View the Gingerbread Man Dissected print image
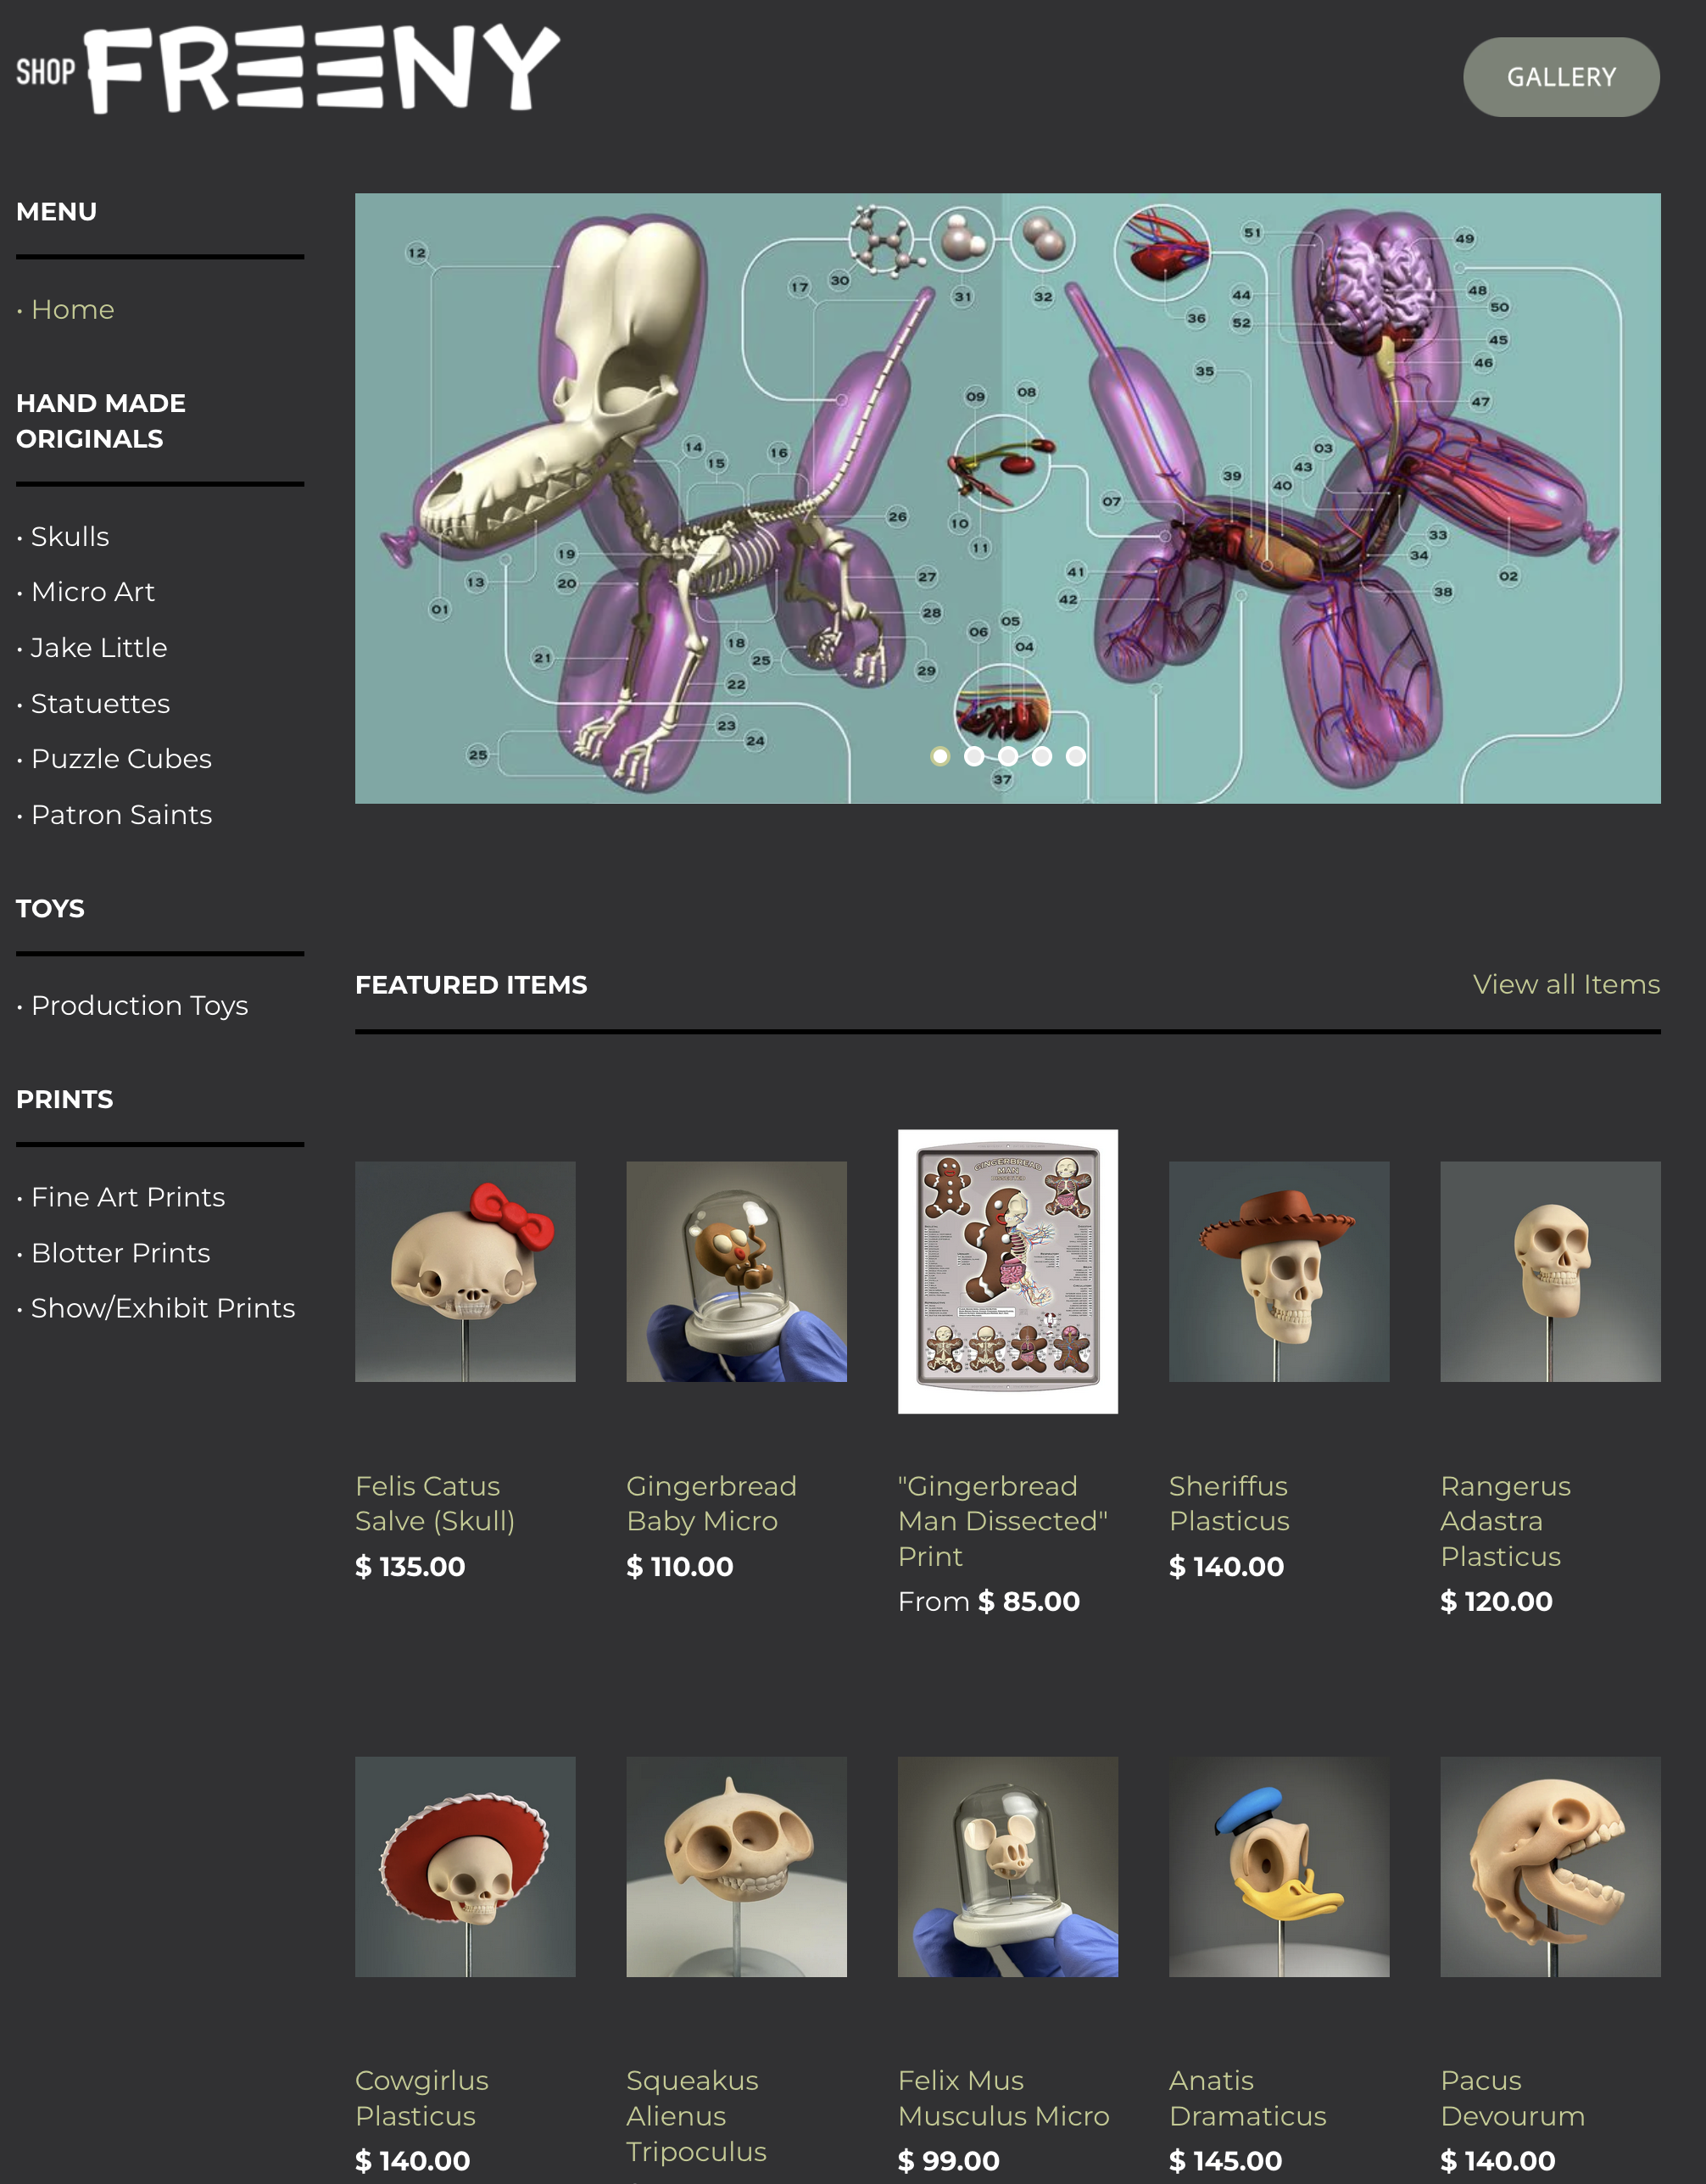The width and height of the screenshot is (1706, 2184). coord(1008,1271)
